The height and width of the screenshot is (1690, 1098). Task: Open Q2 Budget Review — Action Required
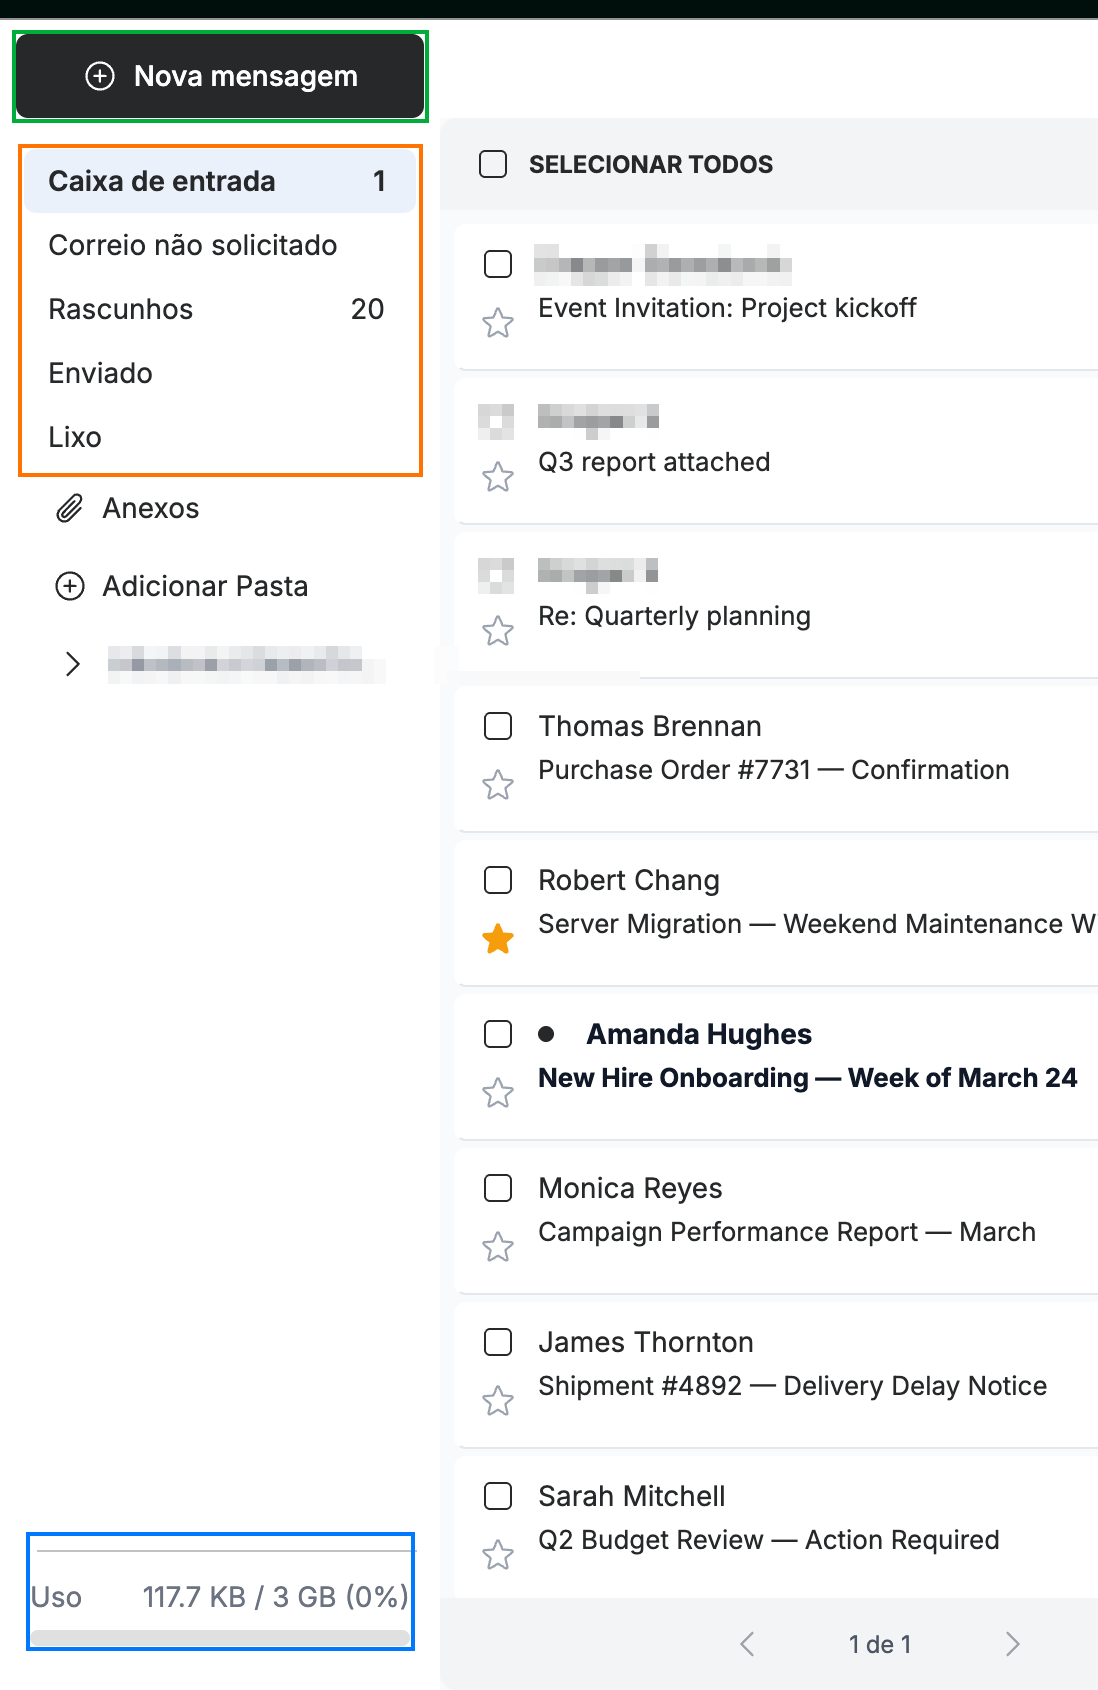769,1540
